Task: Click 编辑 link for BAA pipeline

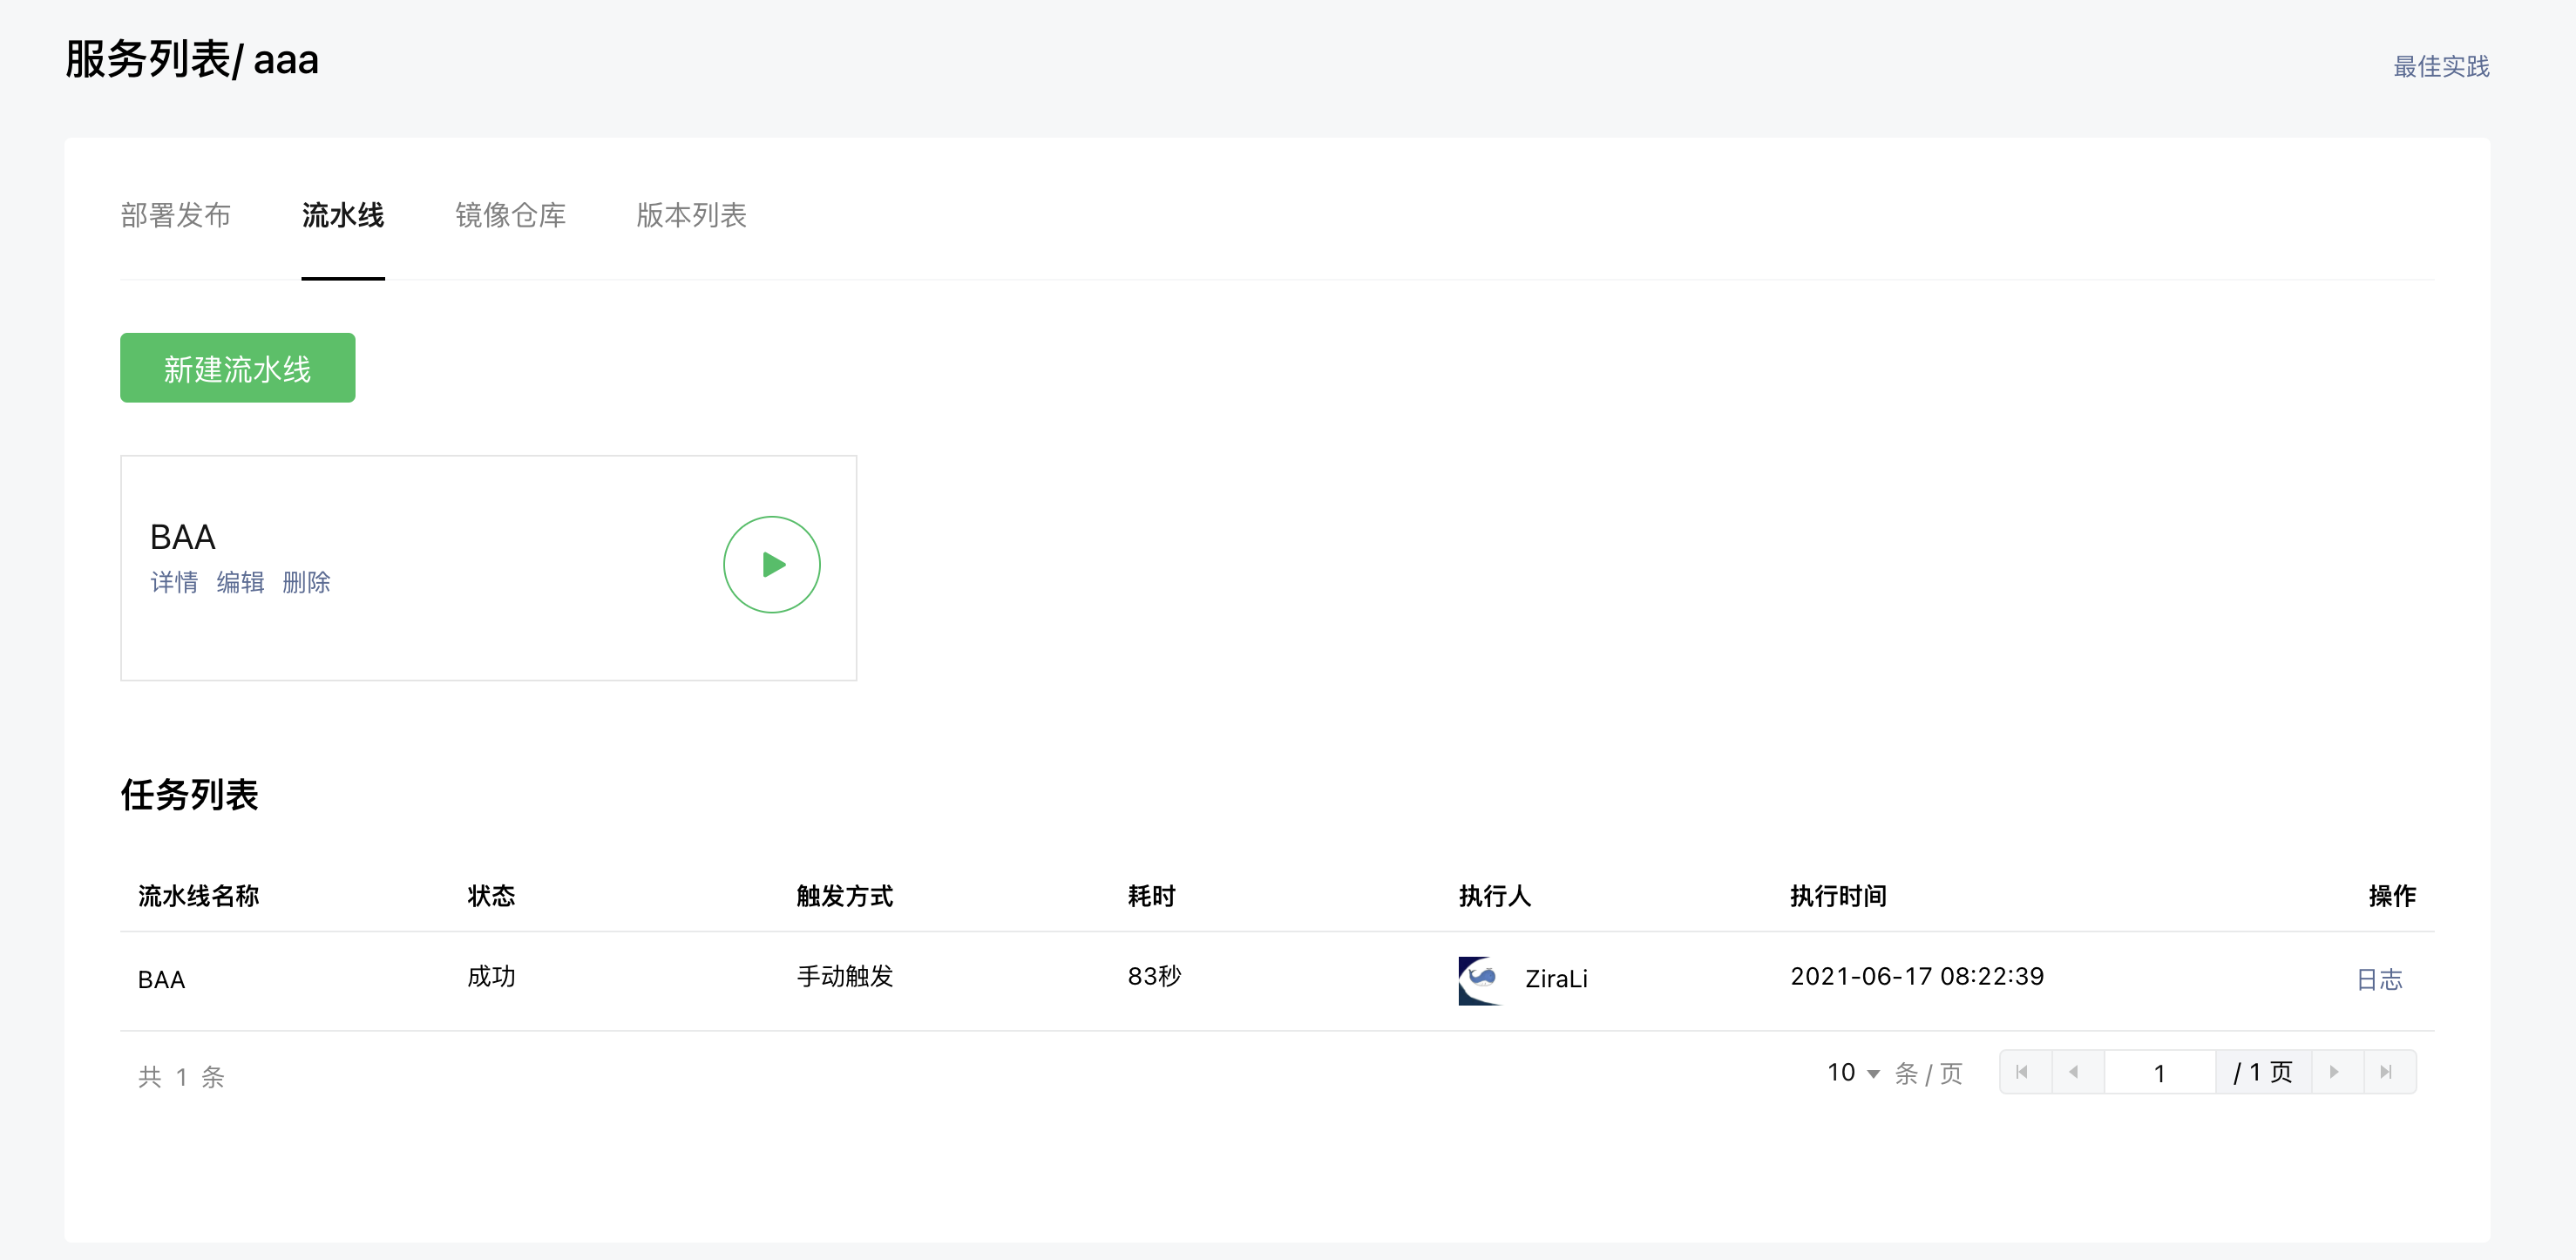Action: tap(240, 582)
